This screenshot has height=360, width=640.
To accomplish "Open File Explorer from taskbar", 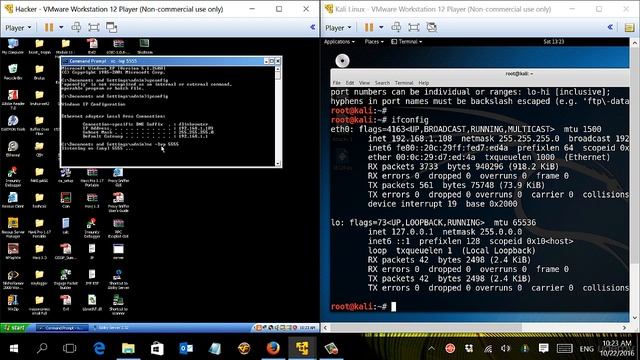I will pos(128,348).
